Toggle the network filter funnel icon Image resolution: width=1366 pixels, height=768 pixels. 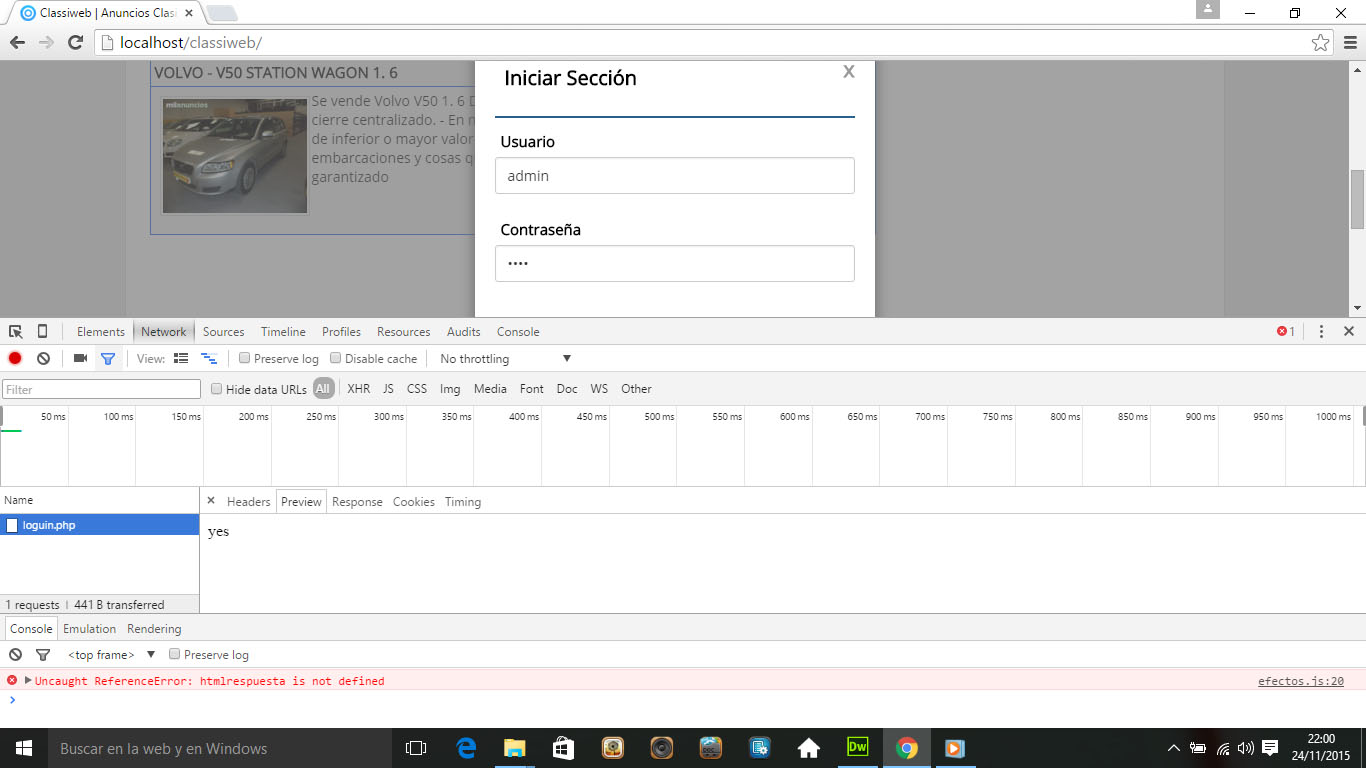tap(108, 358)
